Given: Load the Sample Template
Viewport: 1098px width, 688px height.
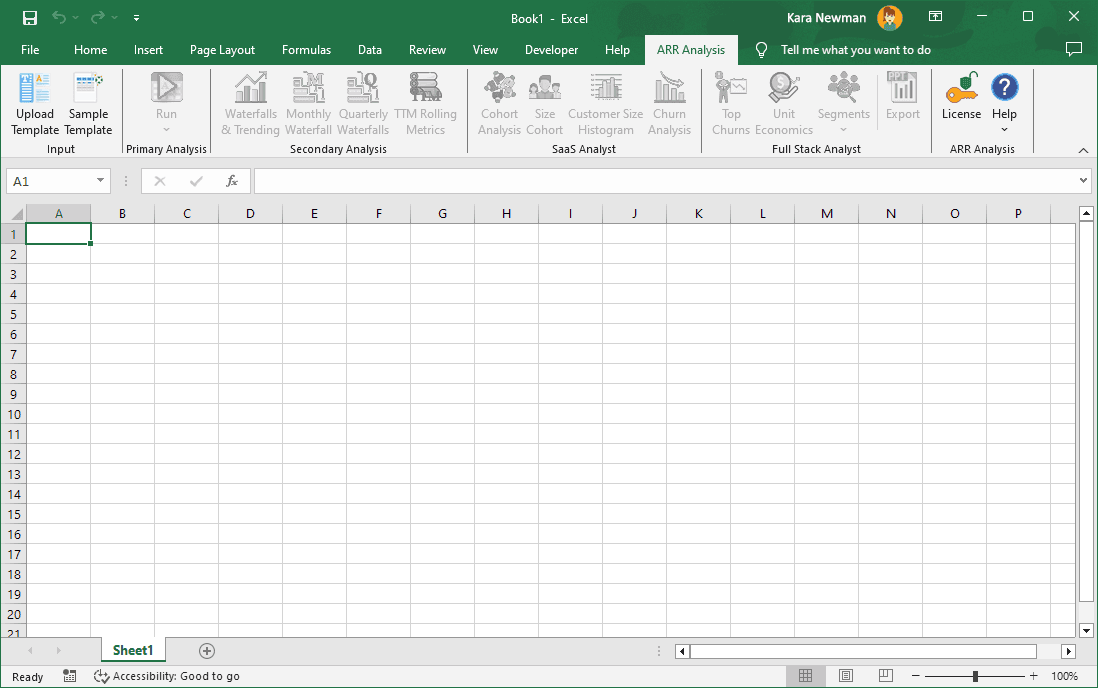Looking at the screenshot, I should [88, 104].
